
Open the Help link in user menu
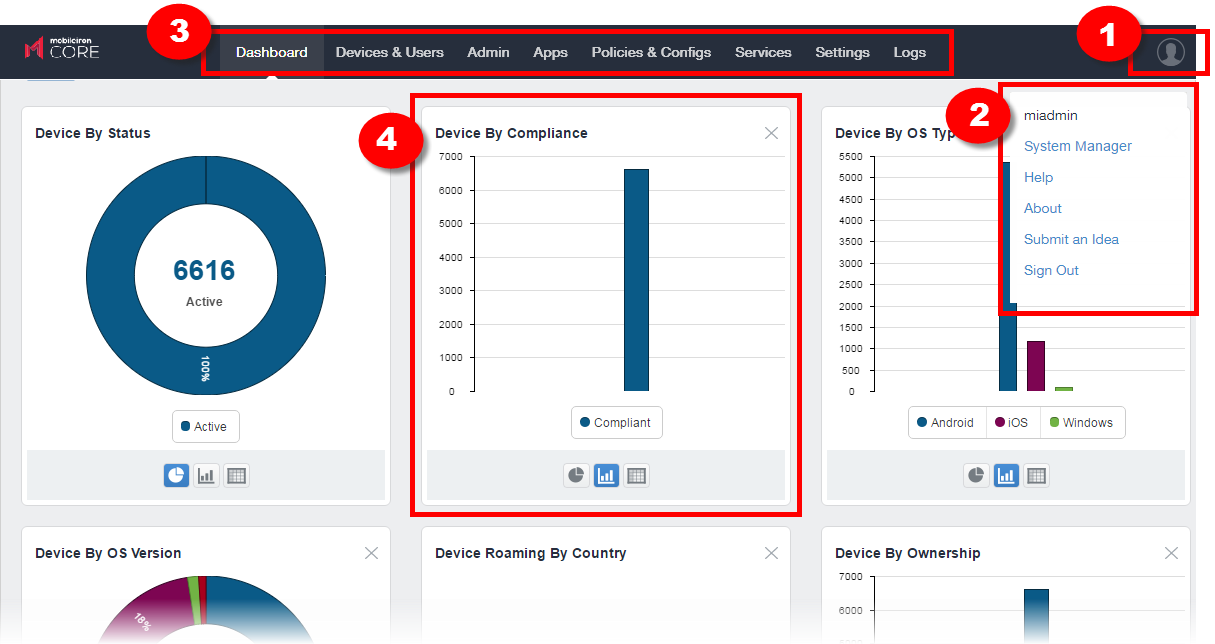click(x=1038, y=177)
